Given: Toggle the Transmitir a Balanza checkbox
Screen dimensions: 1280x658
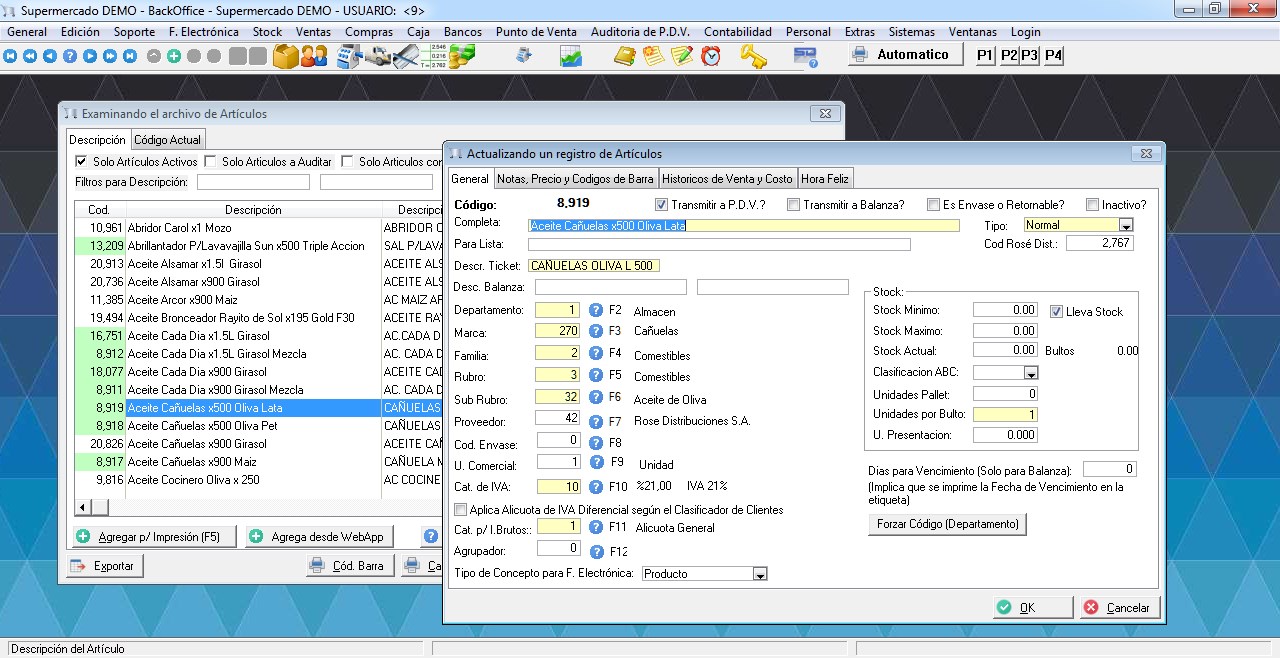Looking at the screenshot, I should click(x=793, y=205).
